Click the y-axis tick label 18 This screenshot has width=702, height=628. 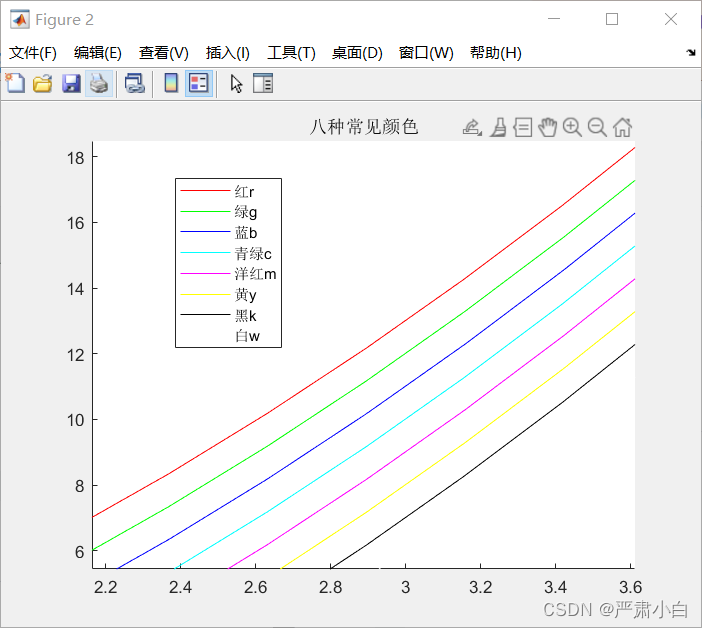click(x=76, y=158)
